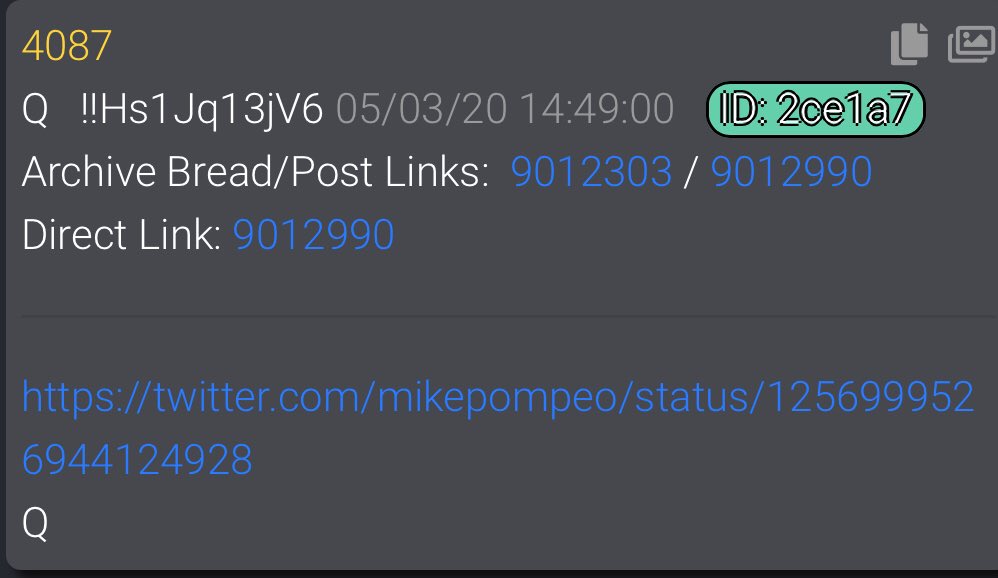Open archive bread link 9012303
Viewport: 998px width, 578px height.
click(x=591, y=172)
